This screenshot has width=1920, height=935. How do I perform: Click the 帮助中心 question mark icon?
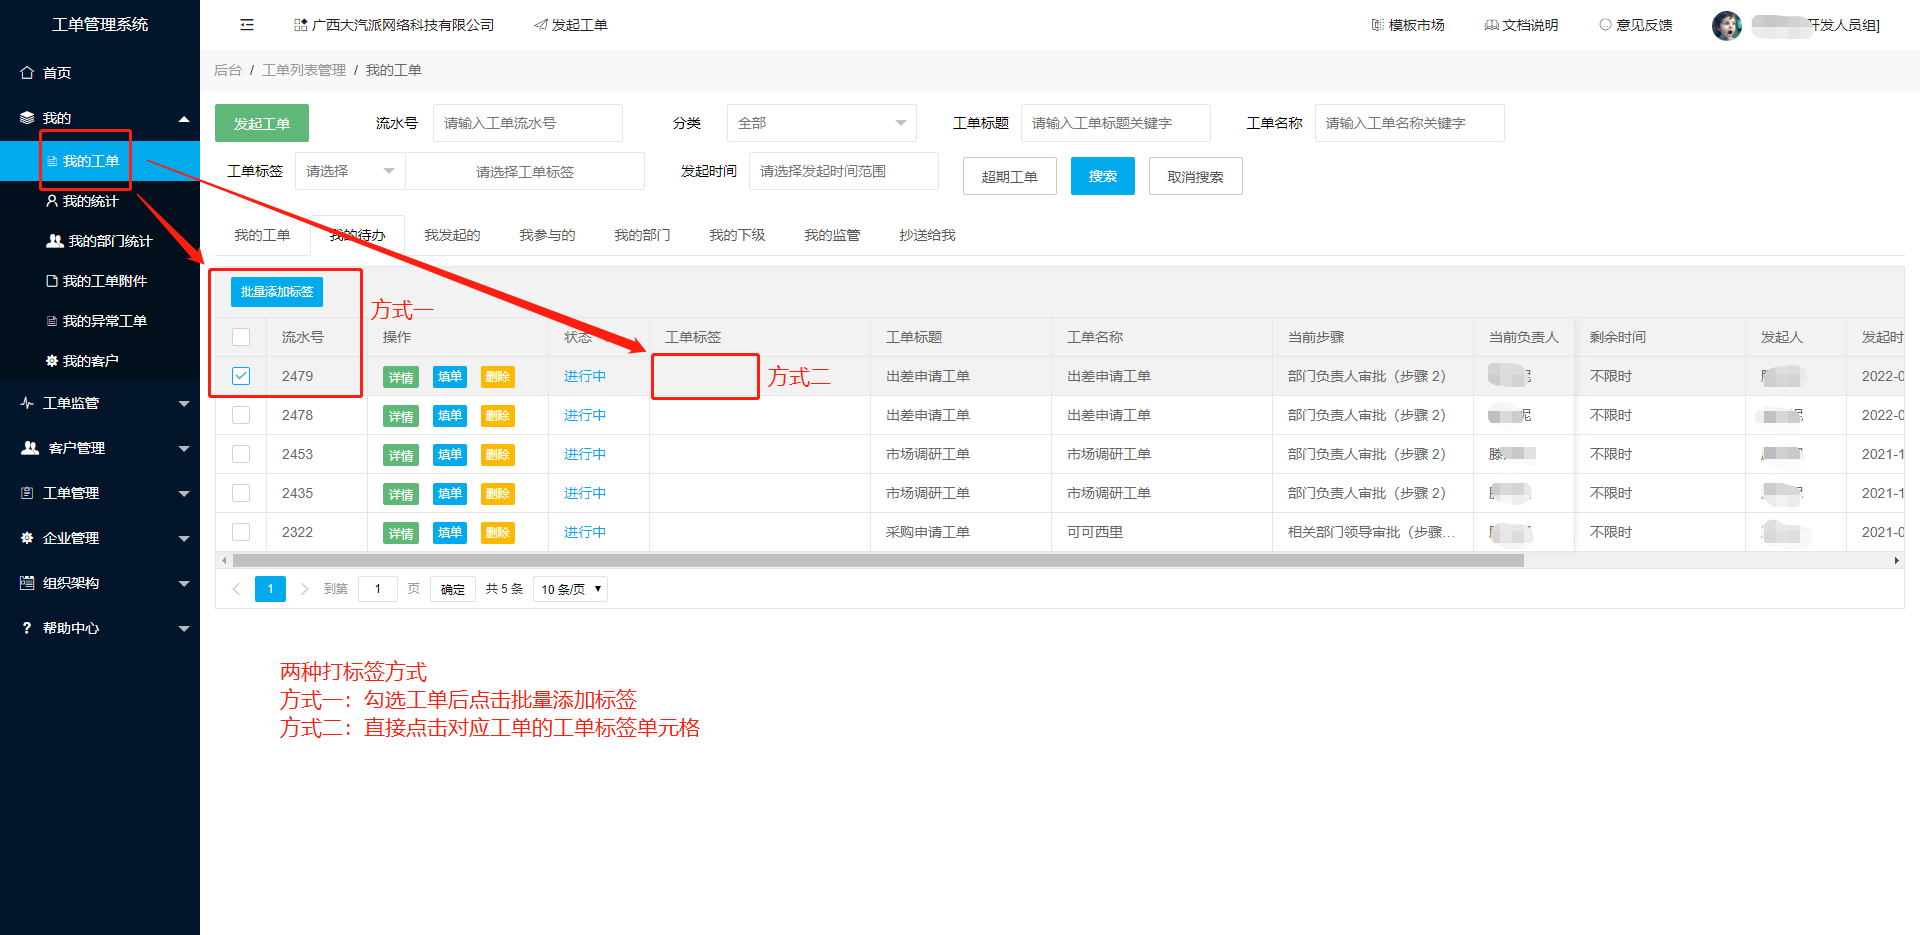click(x=27, y=628)
